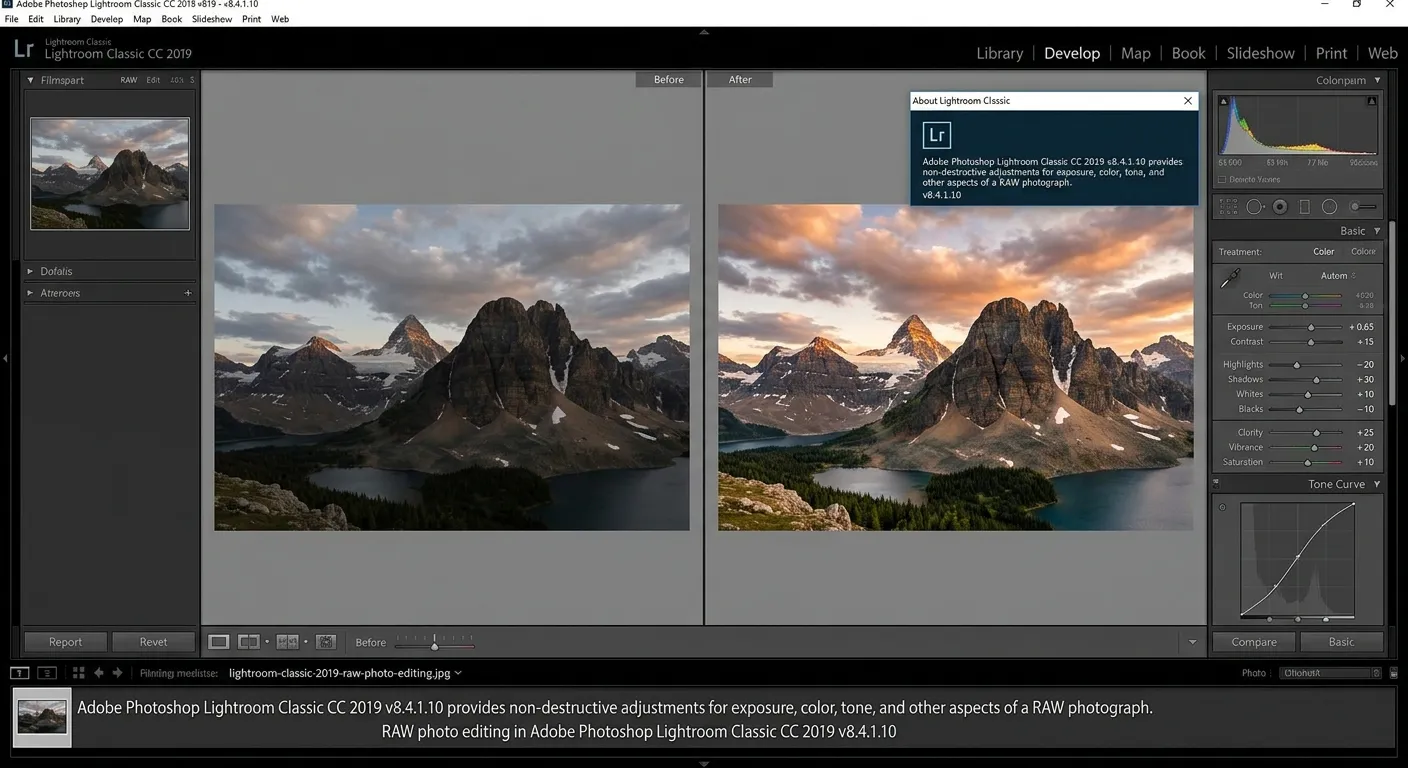Open the Develop menu
The width and height of the screenshot is (1408, 768).
point(107,19)
